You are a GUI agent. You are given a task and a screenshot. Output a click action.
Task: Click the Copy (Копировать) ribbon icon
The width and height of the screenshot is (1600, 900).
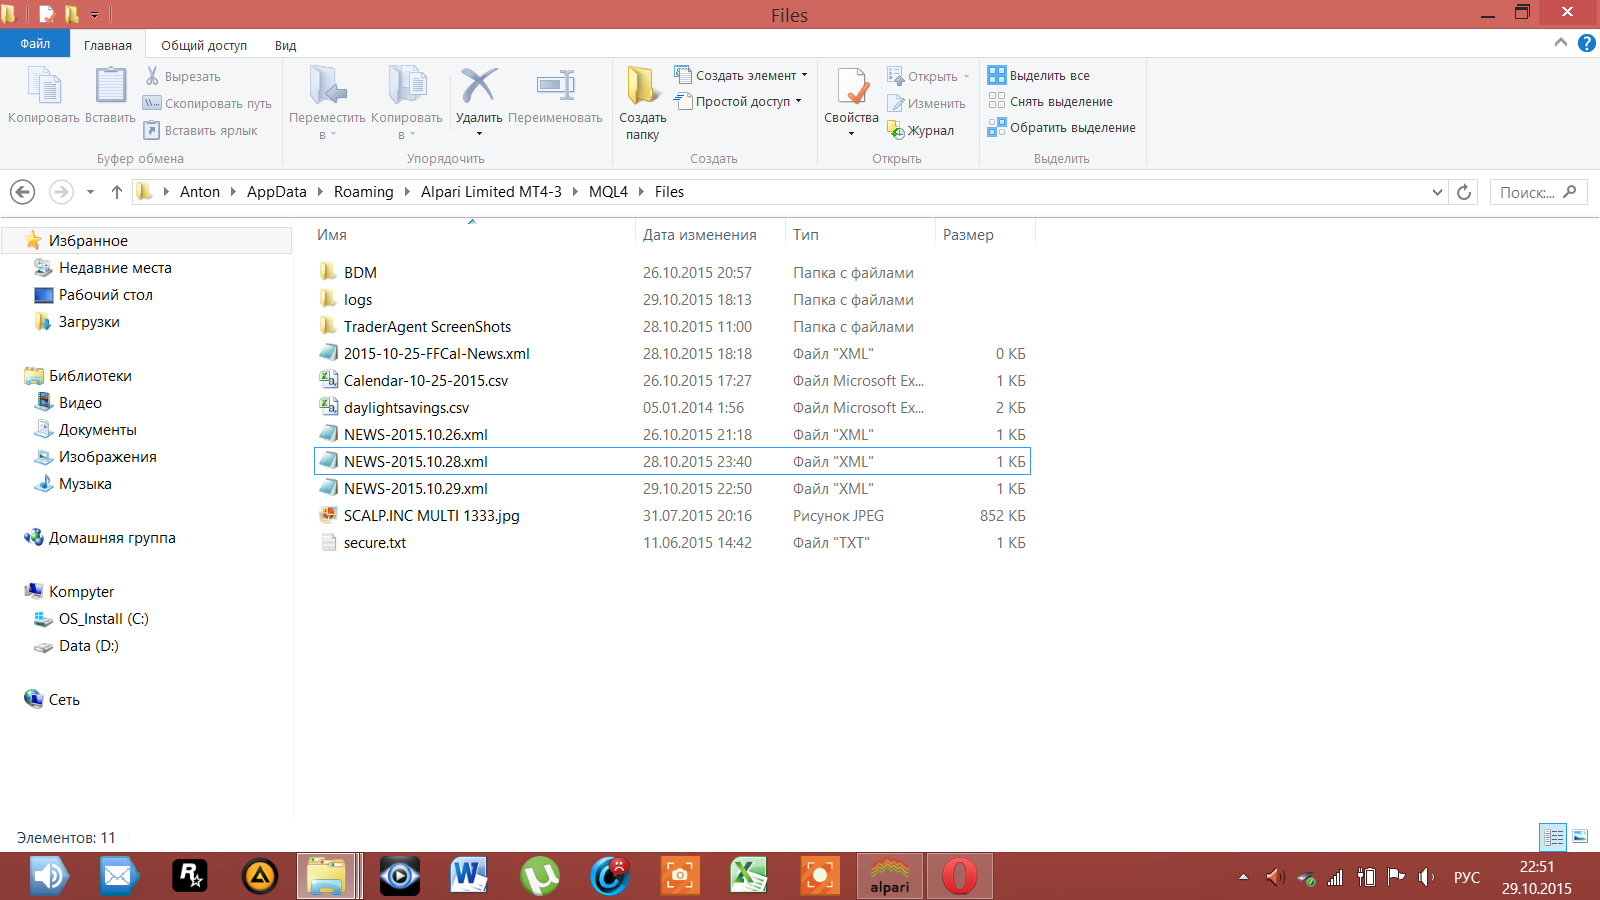coord(44,86)
